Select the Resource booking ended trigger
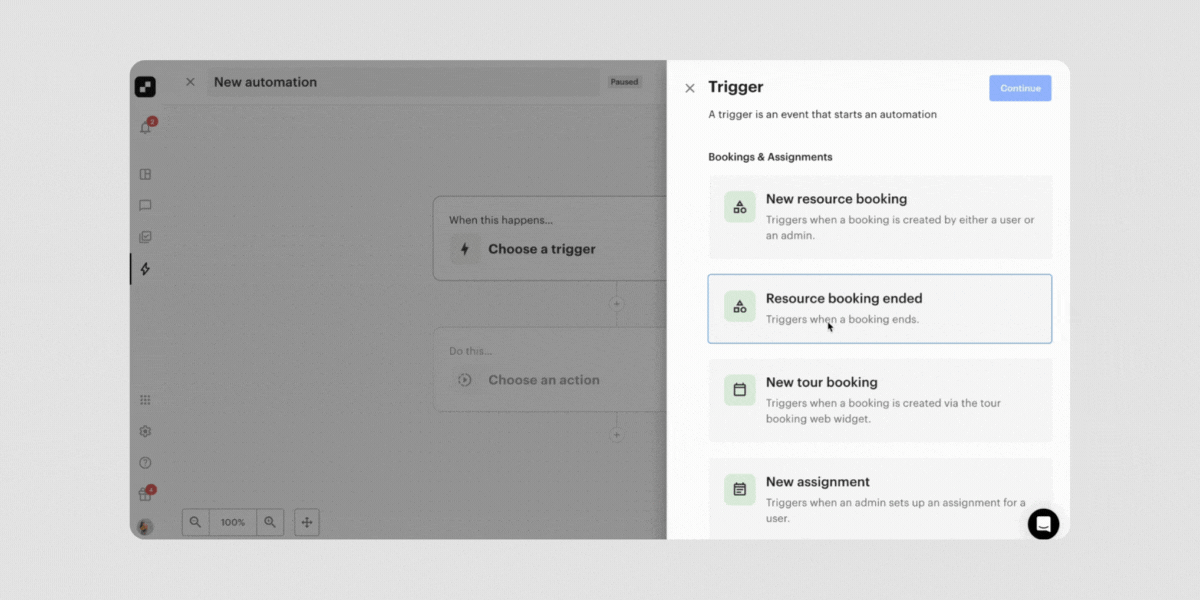 pyautogui.click(x=879, y=308)
